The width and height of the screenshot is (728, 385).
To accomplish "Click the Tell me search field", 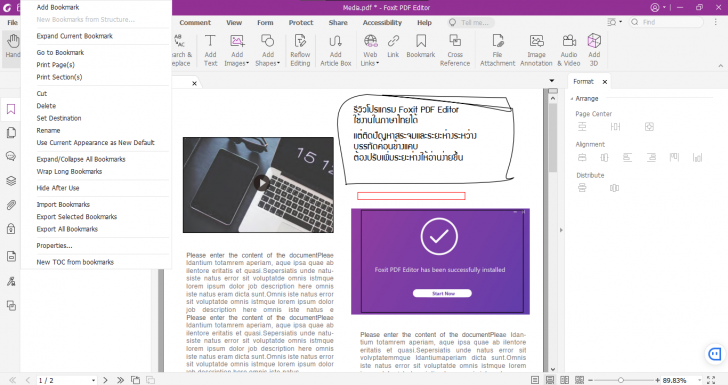I will pyautogui.click(x=471, y=22).
